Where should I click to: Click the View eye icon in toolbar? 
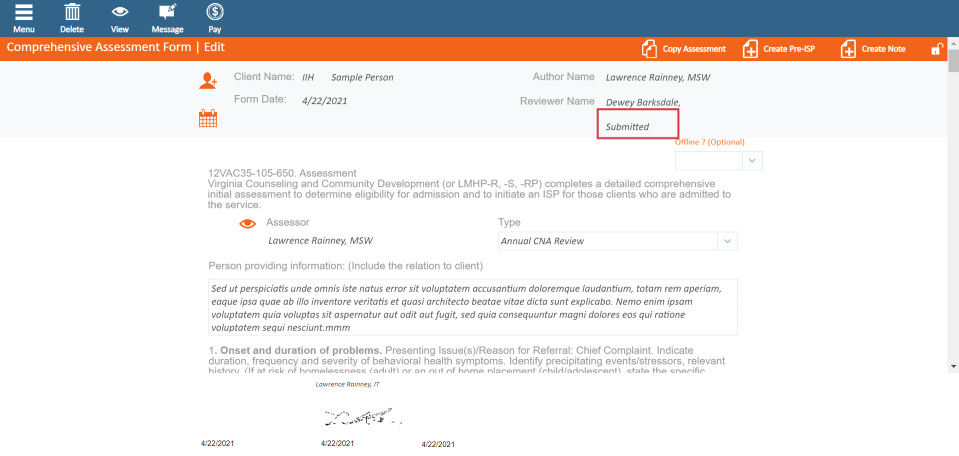tap(119, 13)
